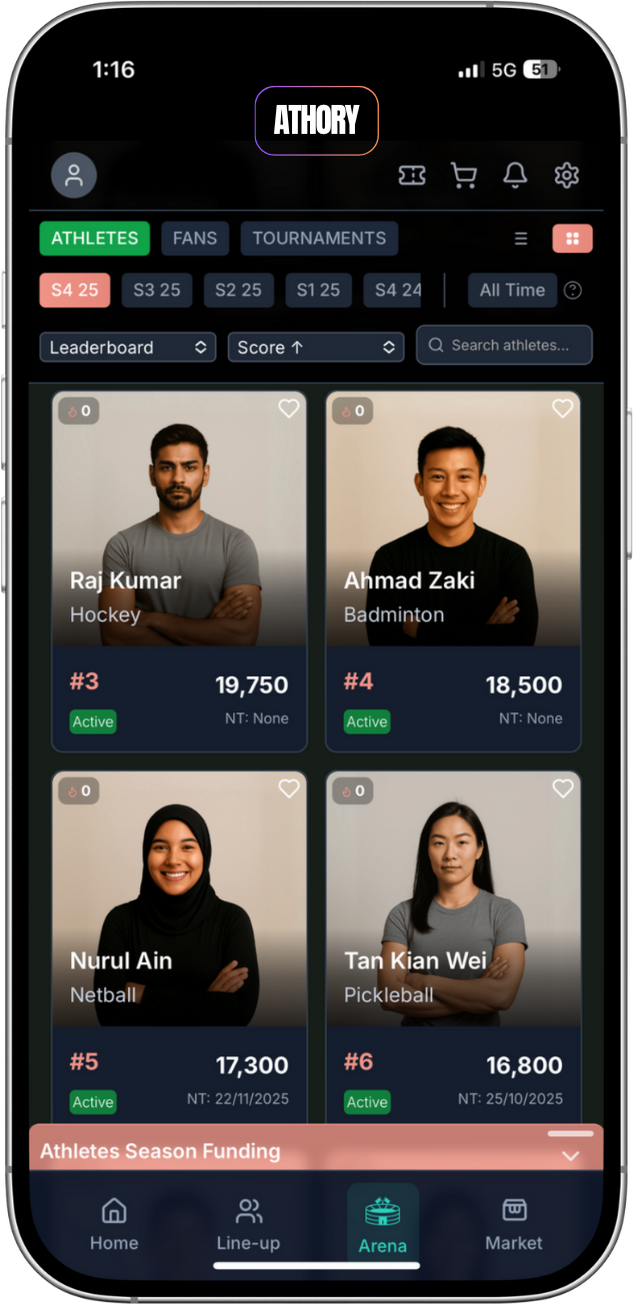Switch to the FANS tab
634x1306 pixels.
195,238
